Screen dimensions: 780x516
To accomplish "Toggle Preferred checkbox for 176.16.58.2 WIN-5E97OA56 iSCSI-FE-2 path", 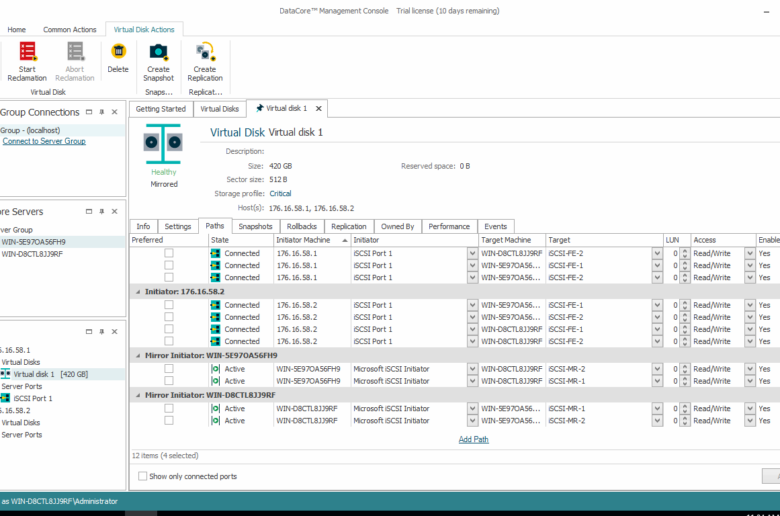I will 169,317.
